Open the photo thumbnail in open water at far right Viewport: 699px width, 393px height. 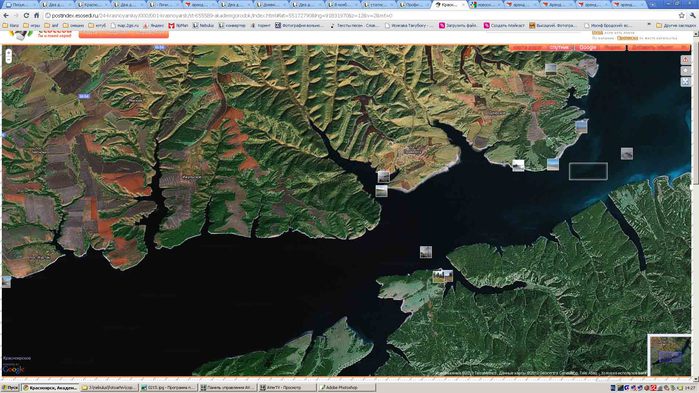click(x=627, y=154)
